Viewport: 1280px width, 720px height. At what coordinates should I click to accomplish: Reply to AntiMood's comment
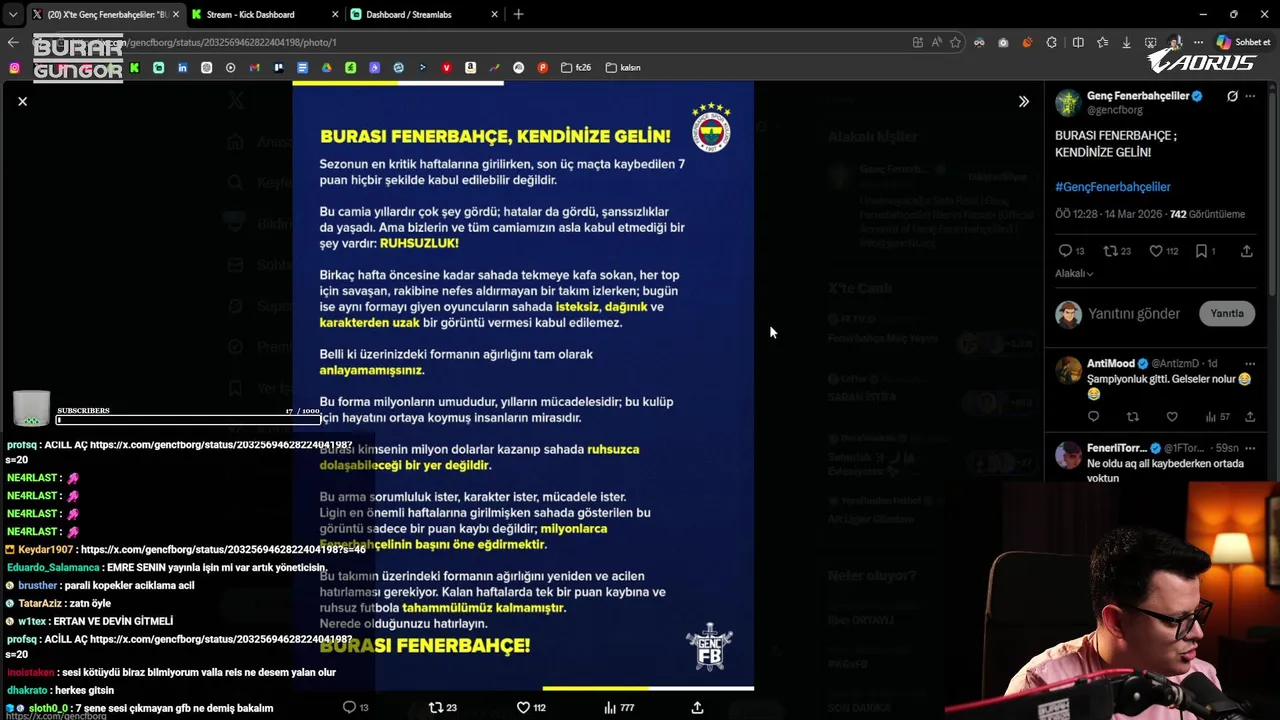click(1093, 416)
